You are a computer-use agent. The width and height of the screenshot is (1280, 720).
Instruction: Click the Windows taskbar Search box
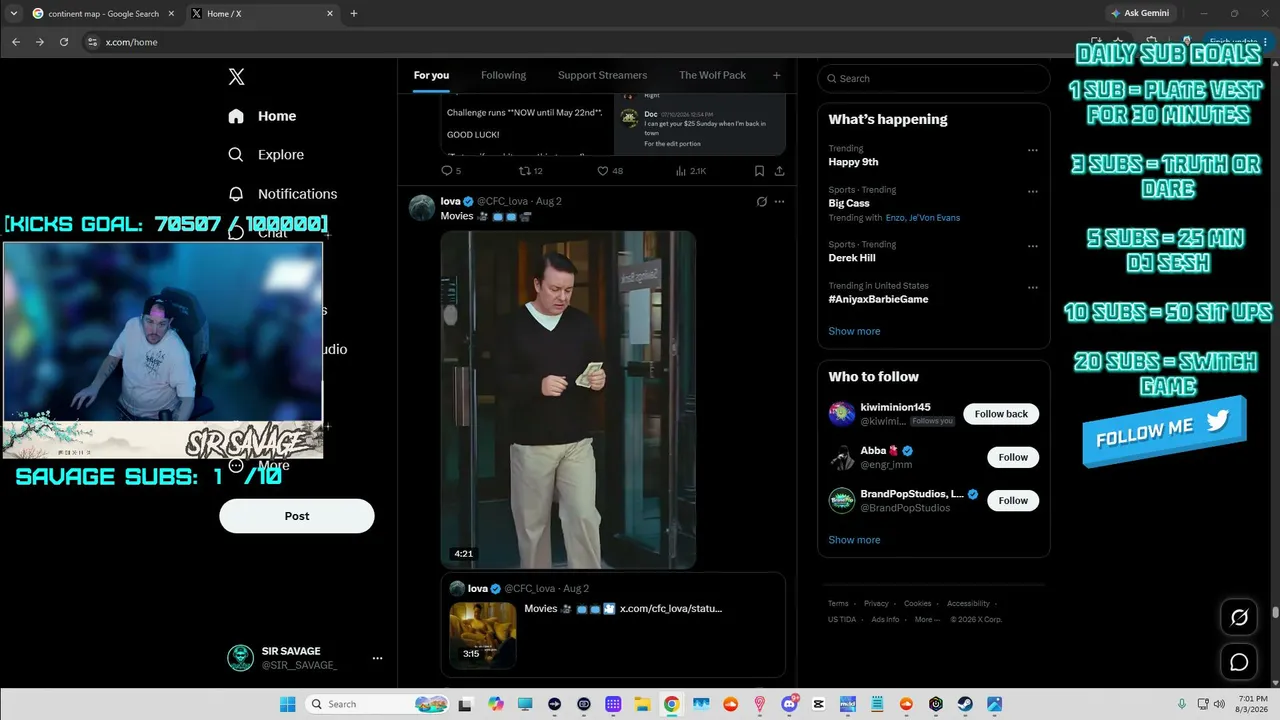pos(376,704)
